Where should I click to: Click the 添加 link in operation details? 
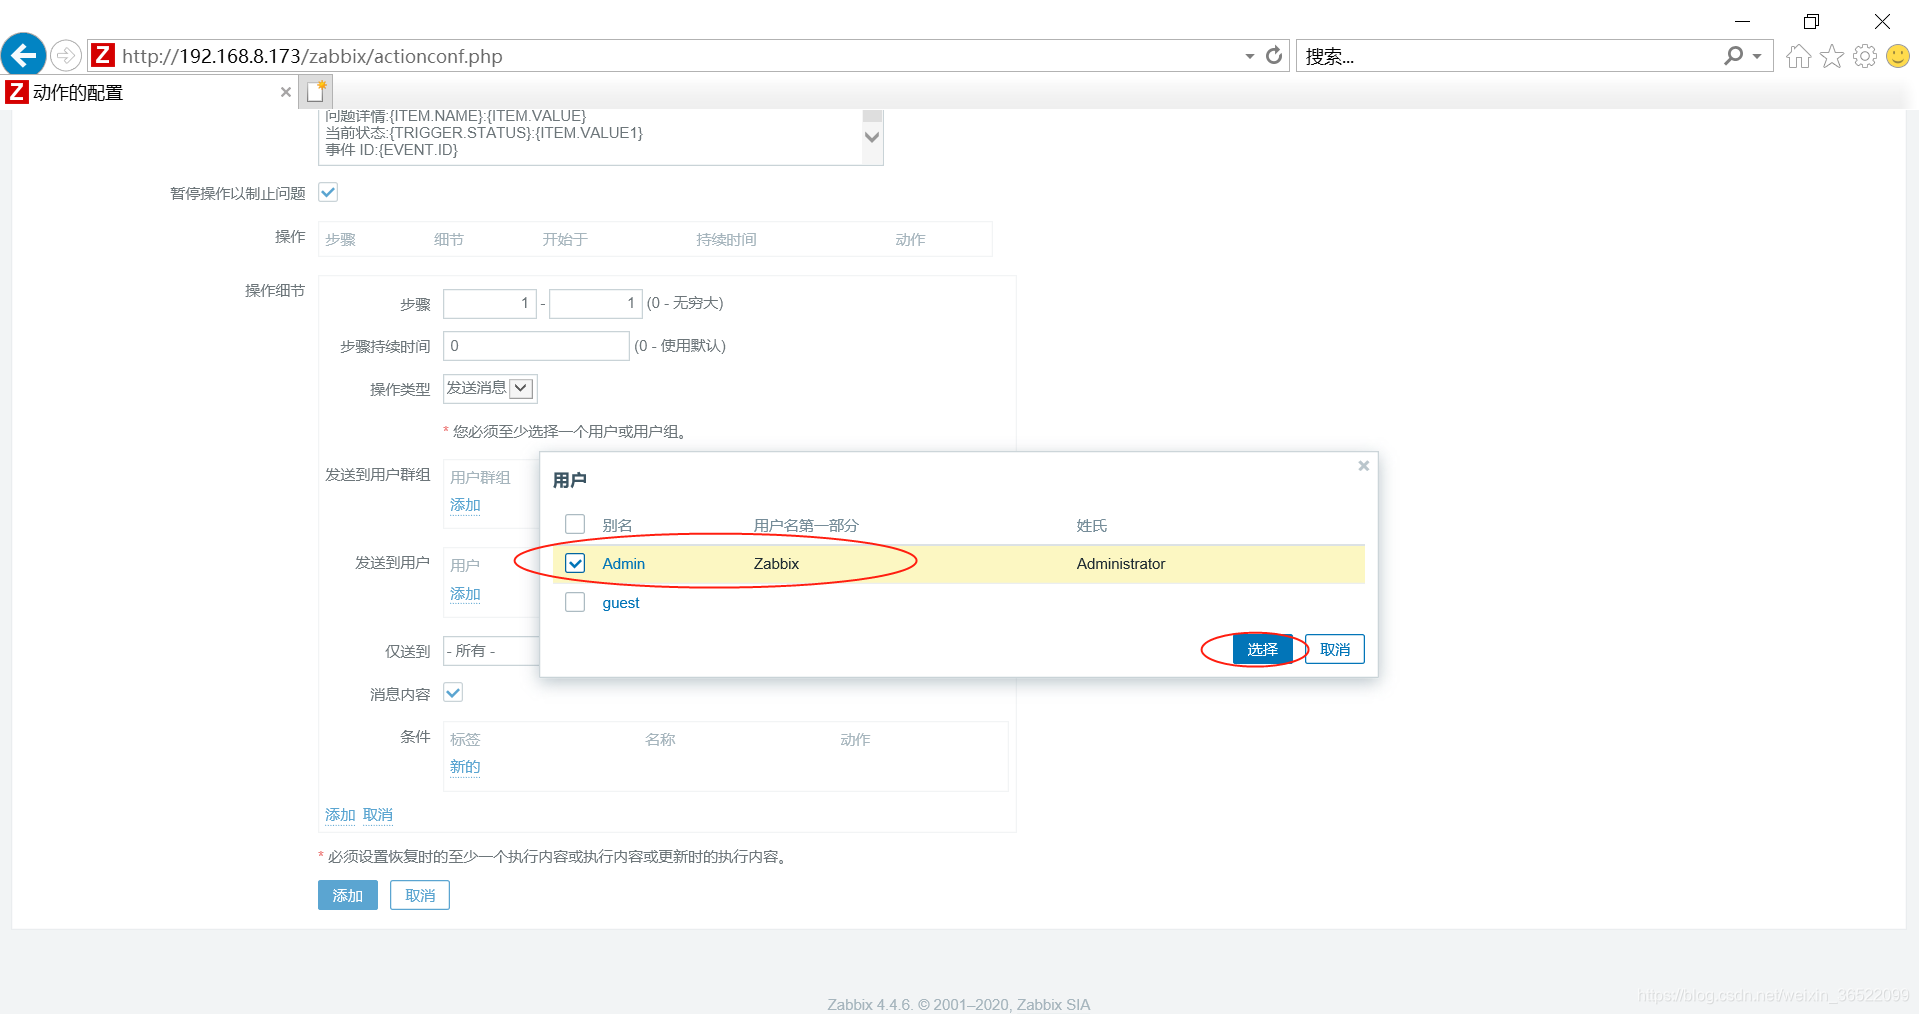click(340, 815)
